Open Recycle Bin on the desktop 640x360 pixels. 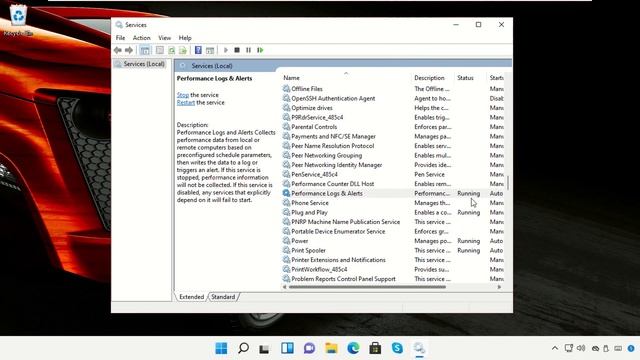tap(18, 20)
